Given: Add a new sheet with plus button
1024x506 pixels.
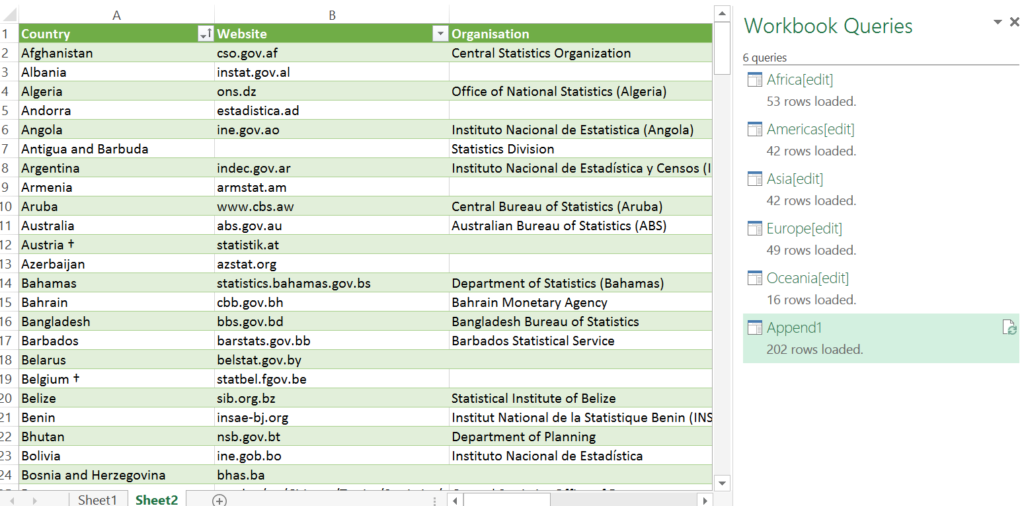Looking at the screenshot, I should pyautogui.click(x=220, y=499).
